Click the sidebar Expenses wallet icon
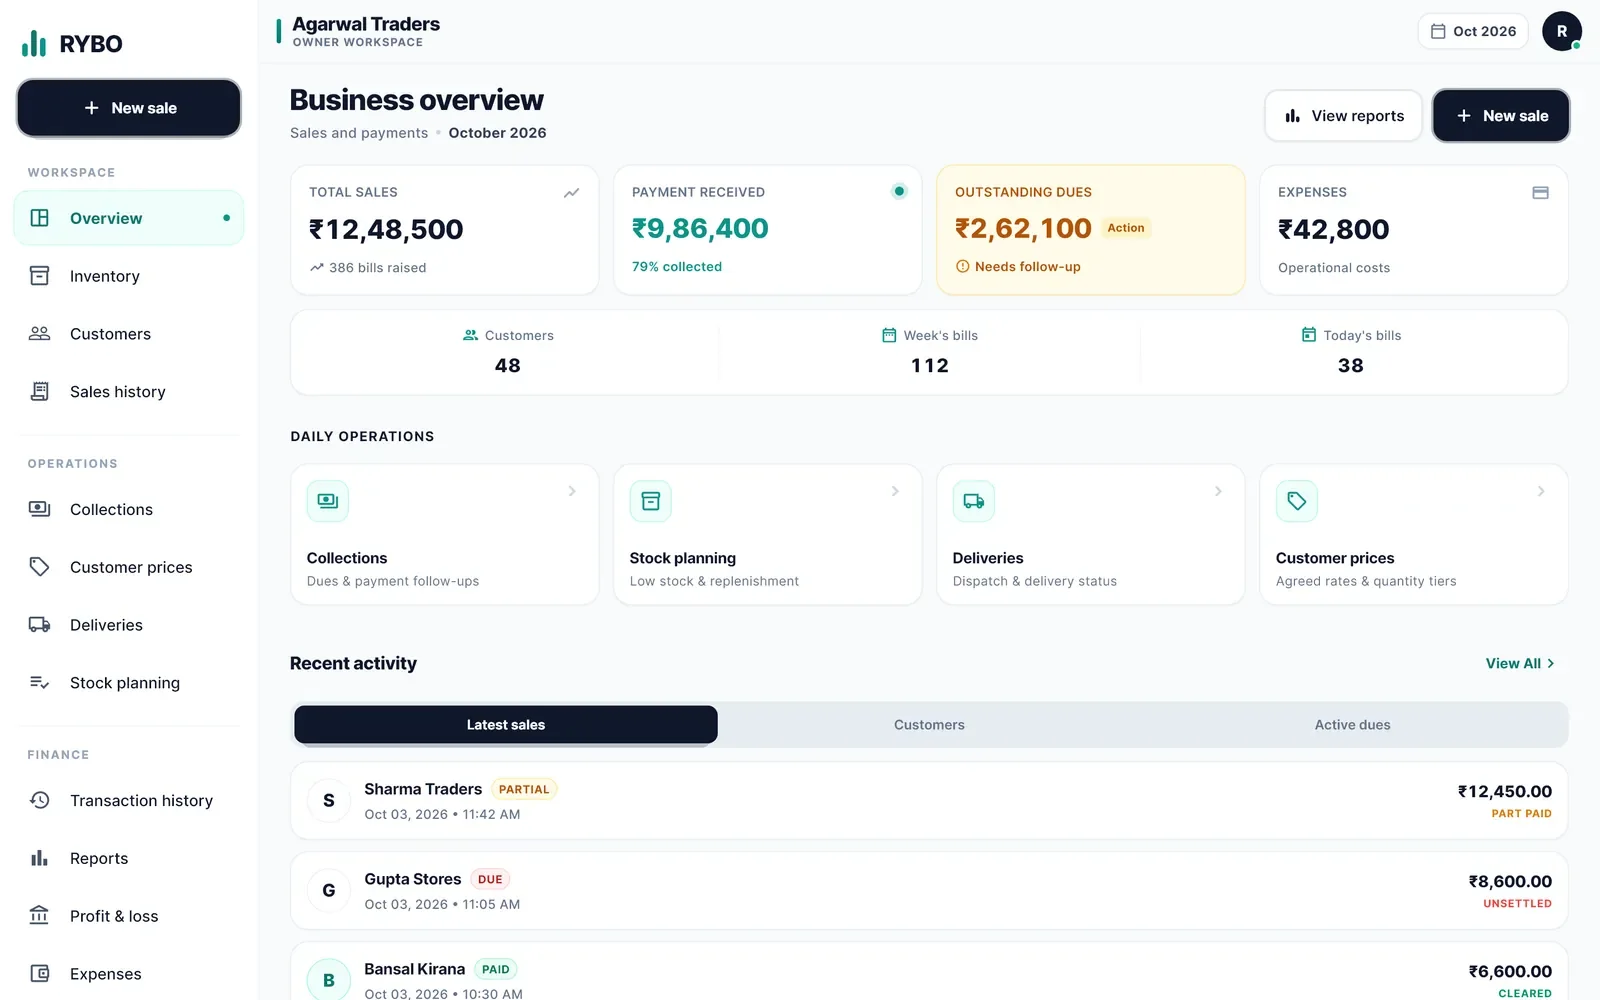Image resolution: width=1600 pixels, height=1000 pixels. pos(40,974)
